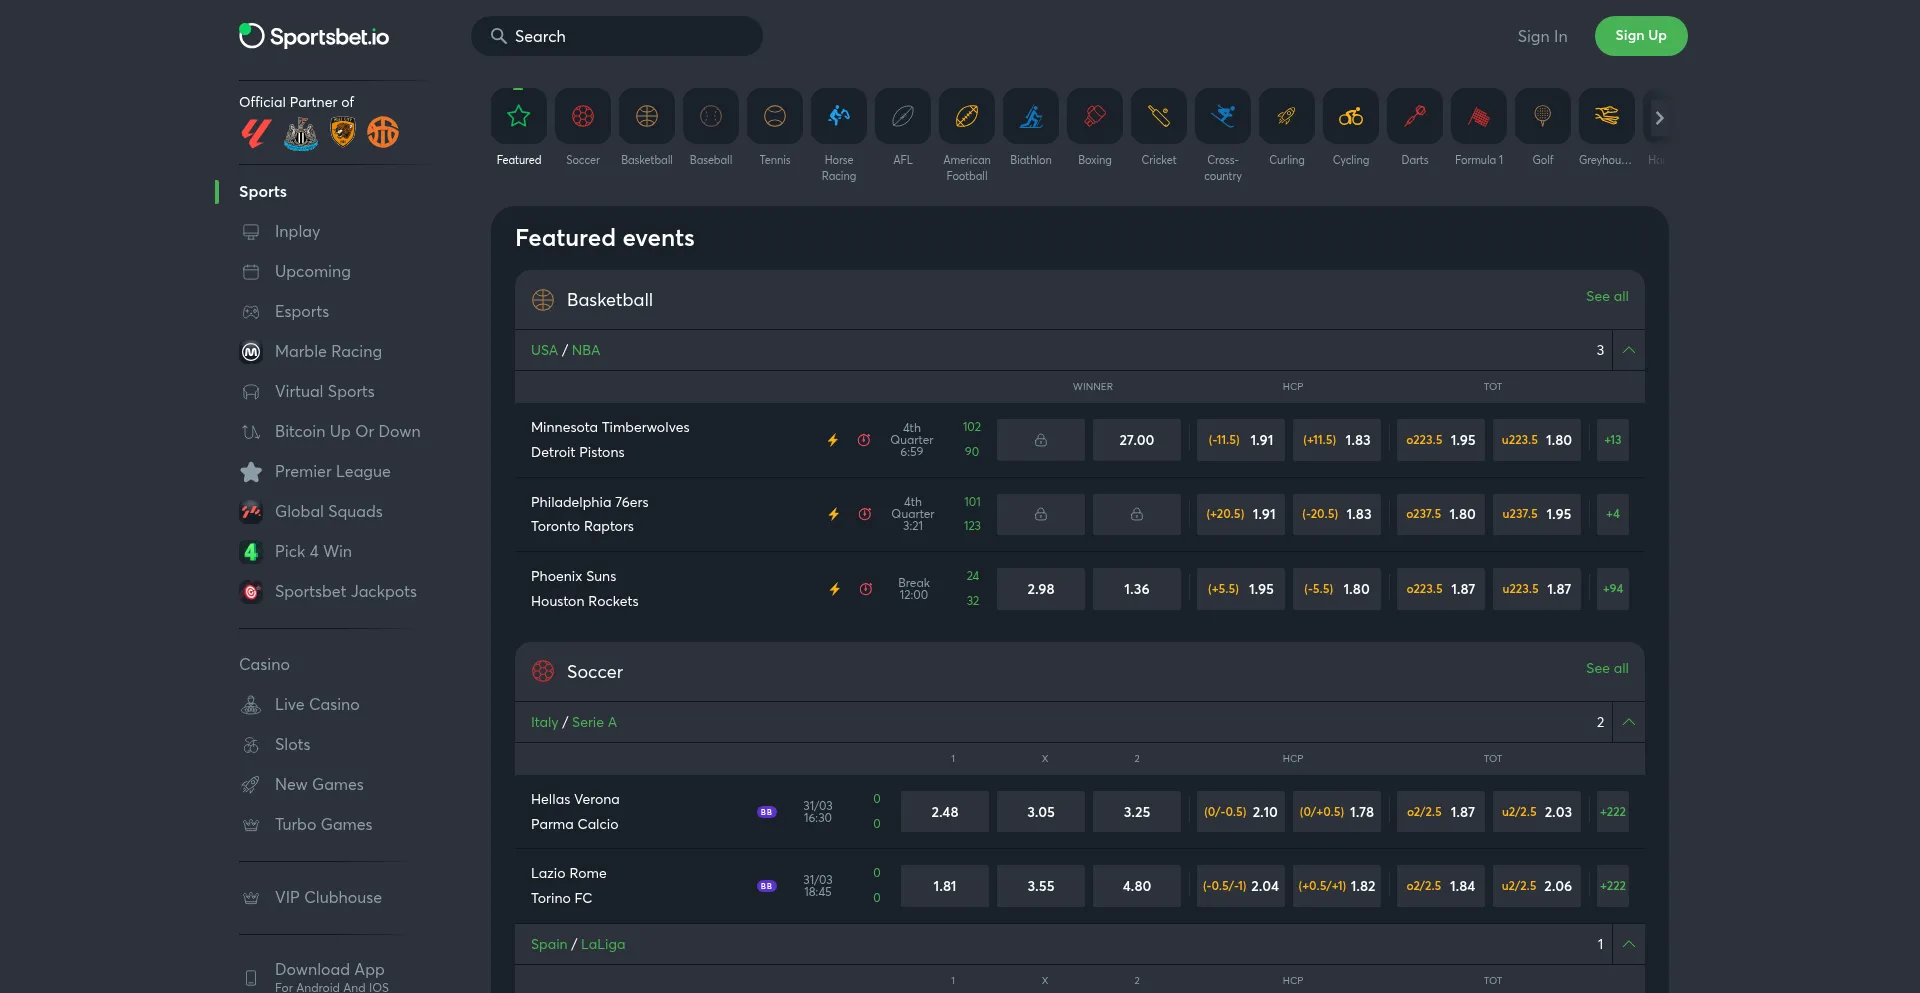This screenshot has height=993, width=1920.
Task: Collapse the USA / NBA league section
Action: (x=1629, y=350)
